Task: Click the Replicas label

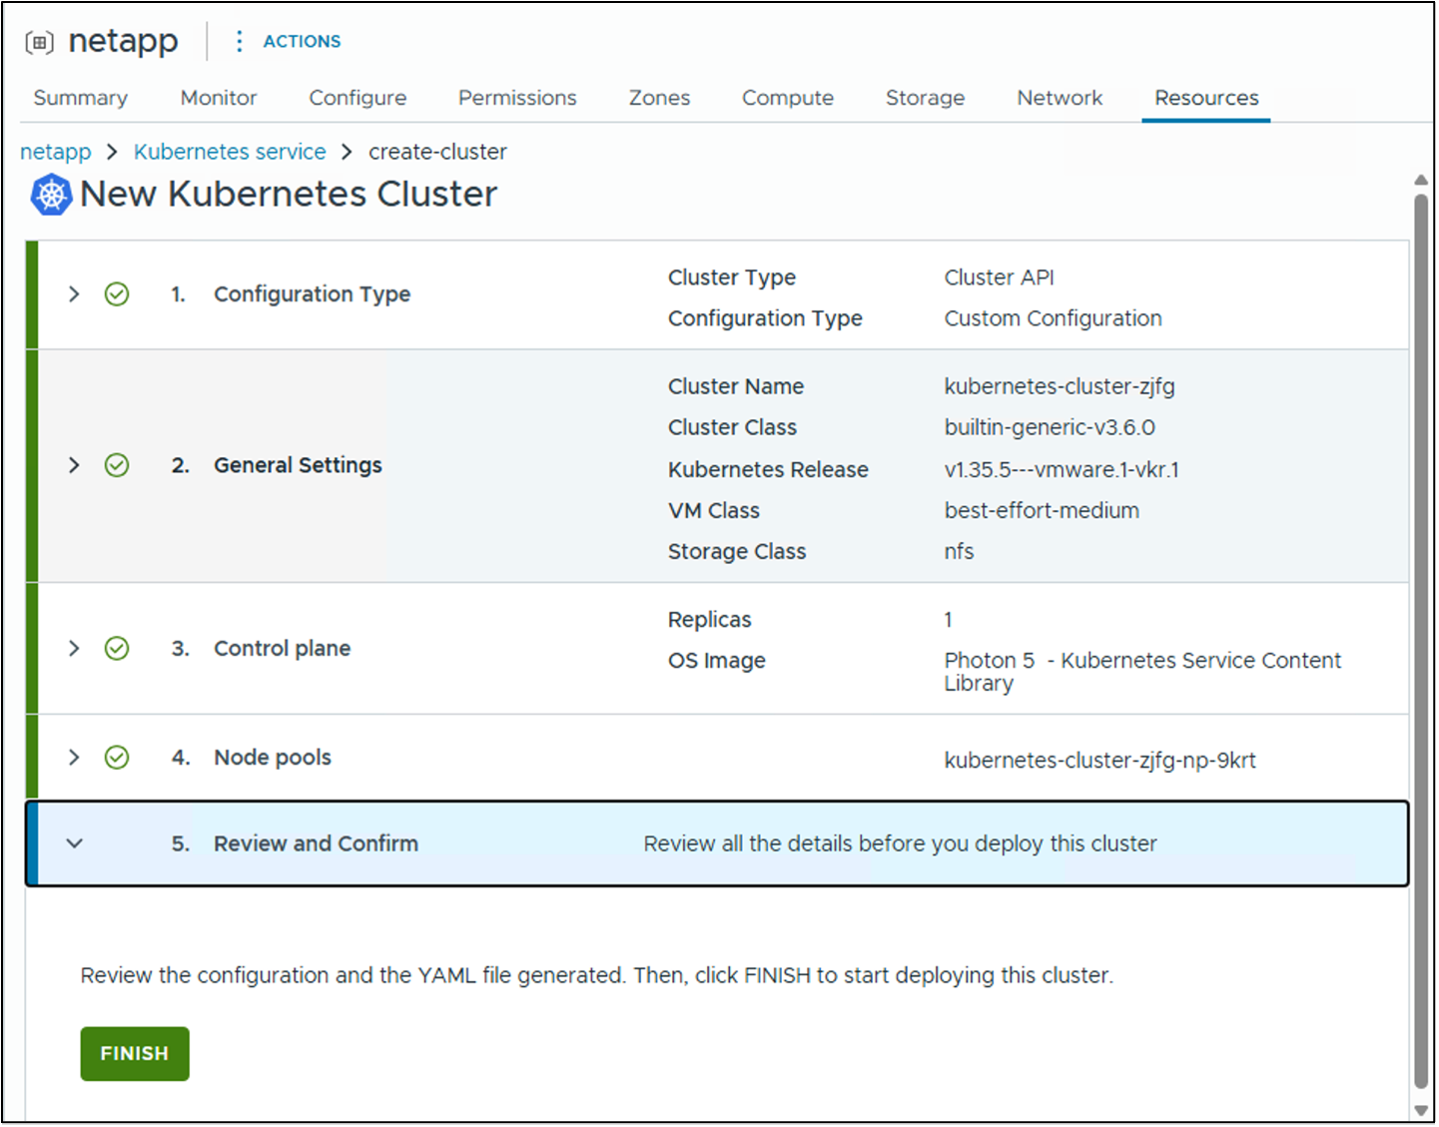Action: point(709,620)
